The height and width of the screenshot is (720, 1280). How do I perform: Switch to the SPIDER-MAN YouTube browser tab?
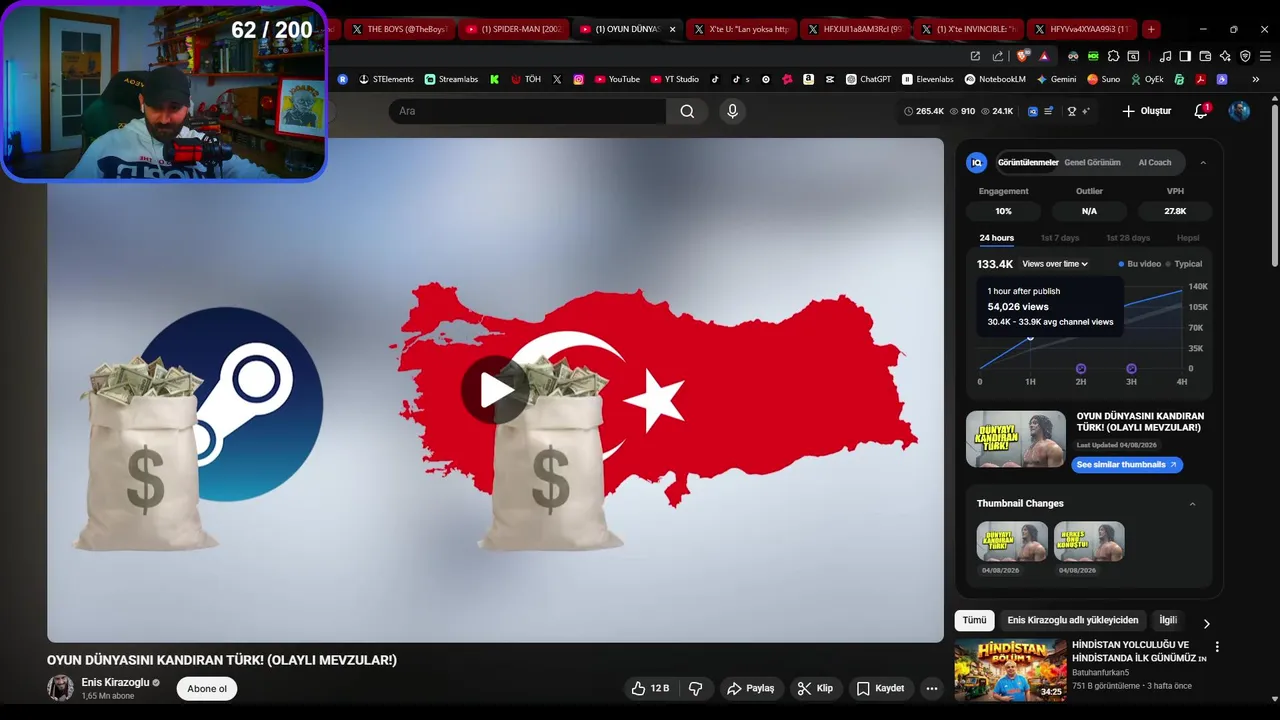pos(513,29)
